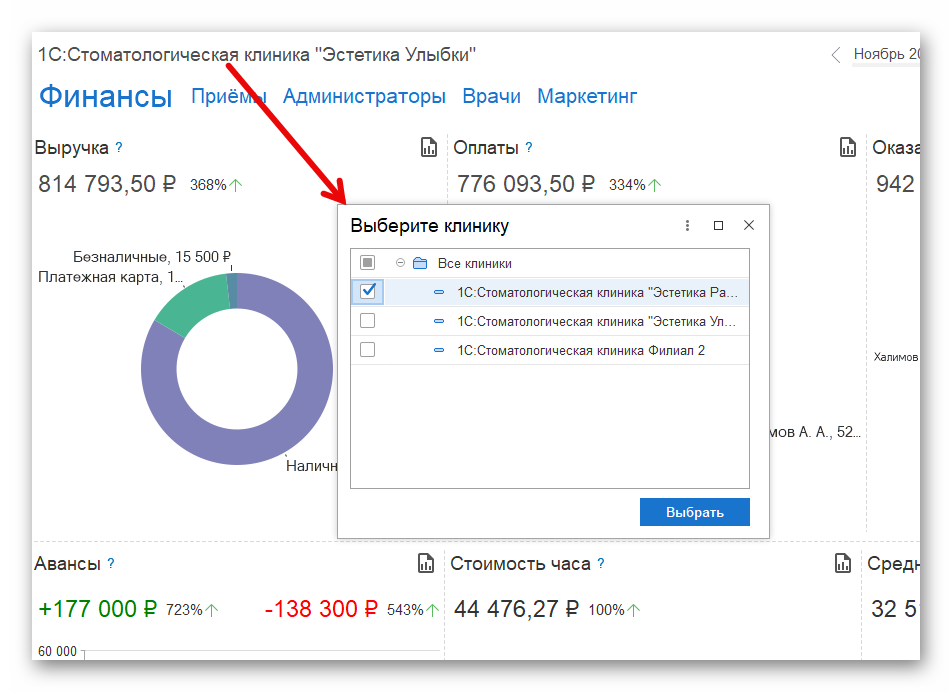Switch to the Приёмы tab
952x692 pixels.
(228, 96)
